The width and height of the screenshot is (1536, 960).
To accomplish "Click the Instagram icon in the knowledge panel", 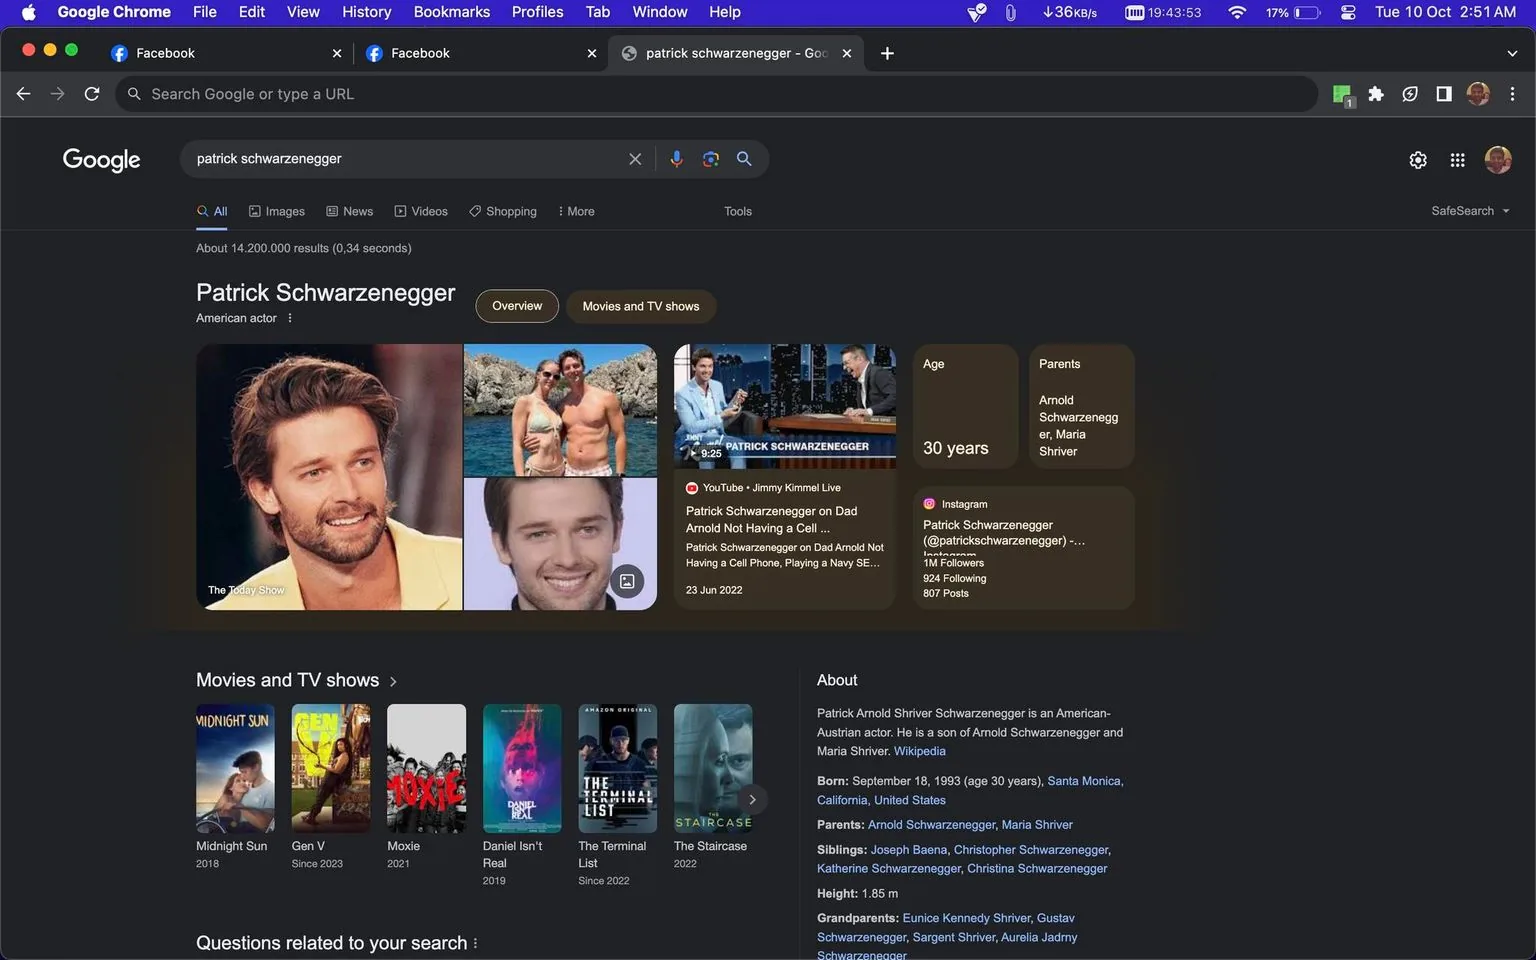I will (929, 503).
